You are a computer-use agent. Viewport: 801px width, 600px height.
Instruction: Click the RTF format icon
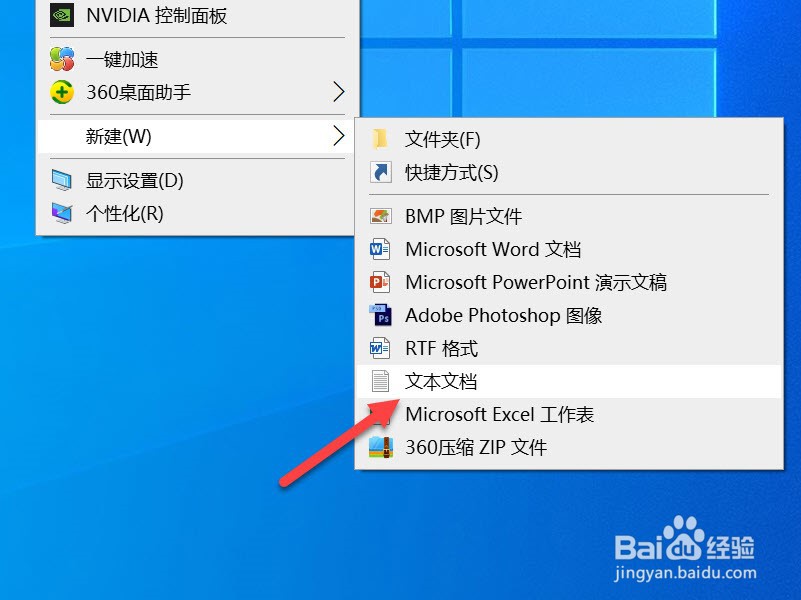(x=380, y=349)
